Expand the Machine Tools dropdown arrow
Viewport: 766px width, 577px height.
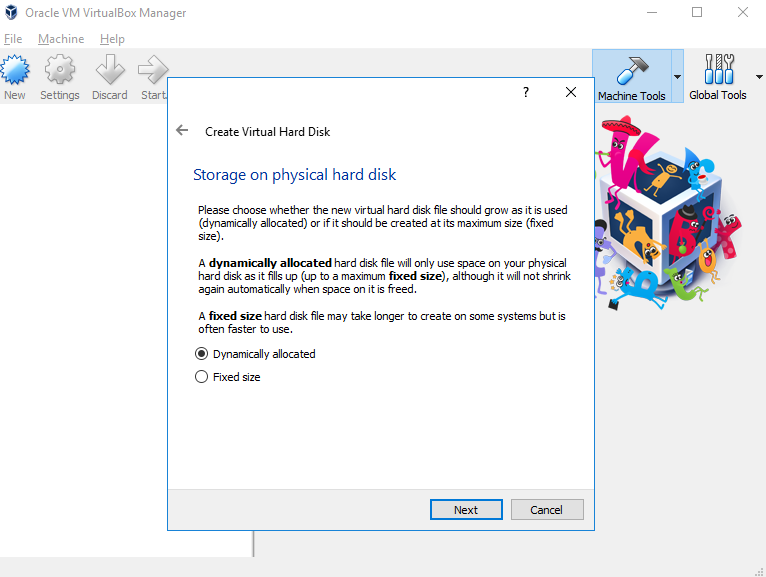coord(677,77)
